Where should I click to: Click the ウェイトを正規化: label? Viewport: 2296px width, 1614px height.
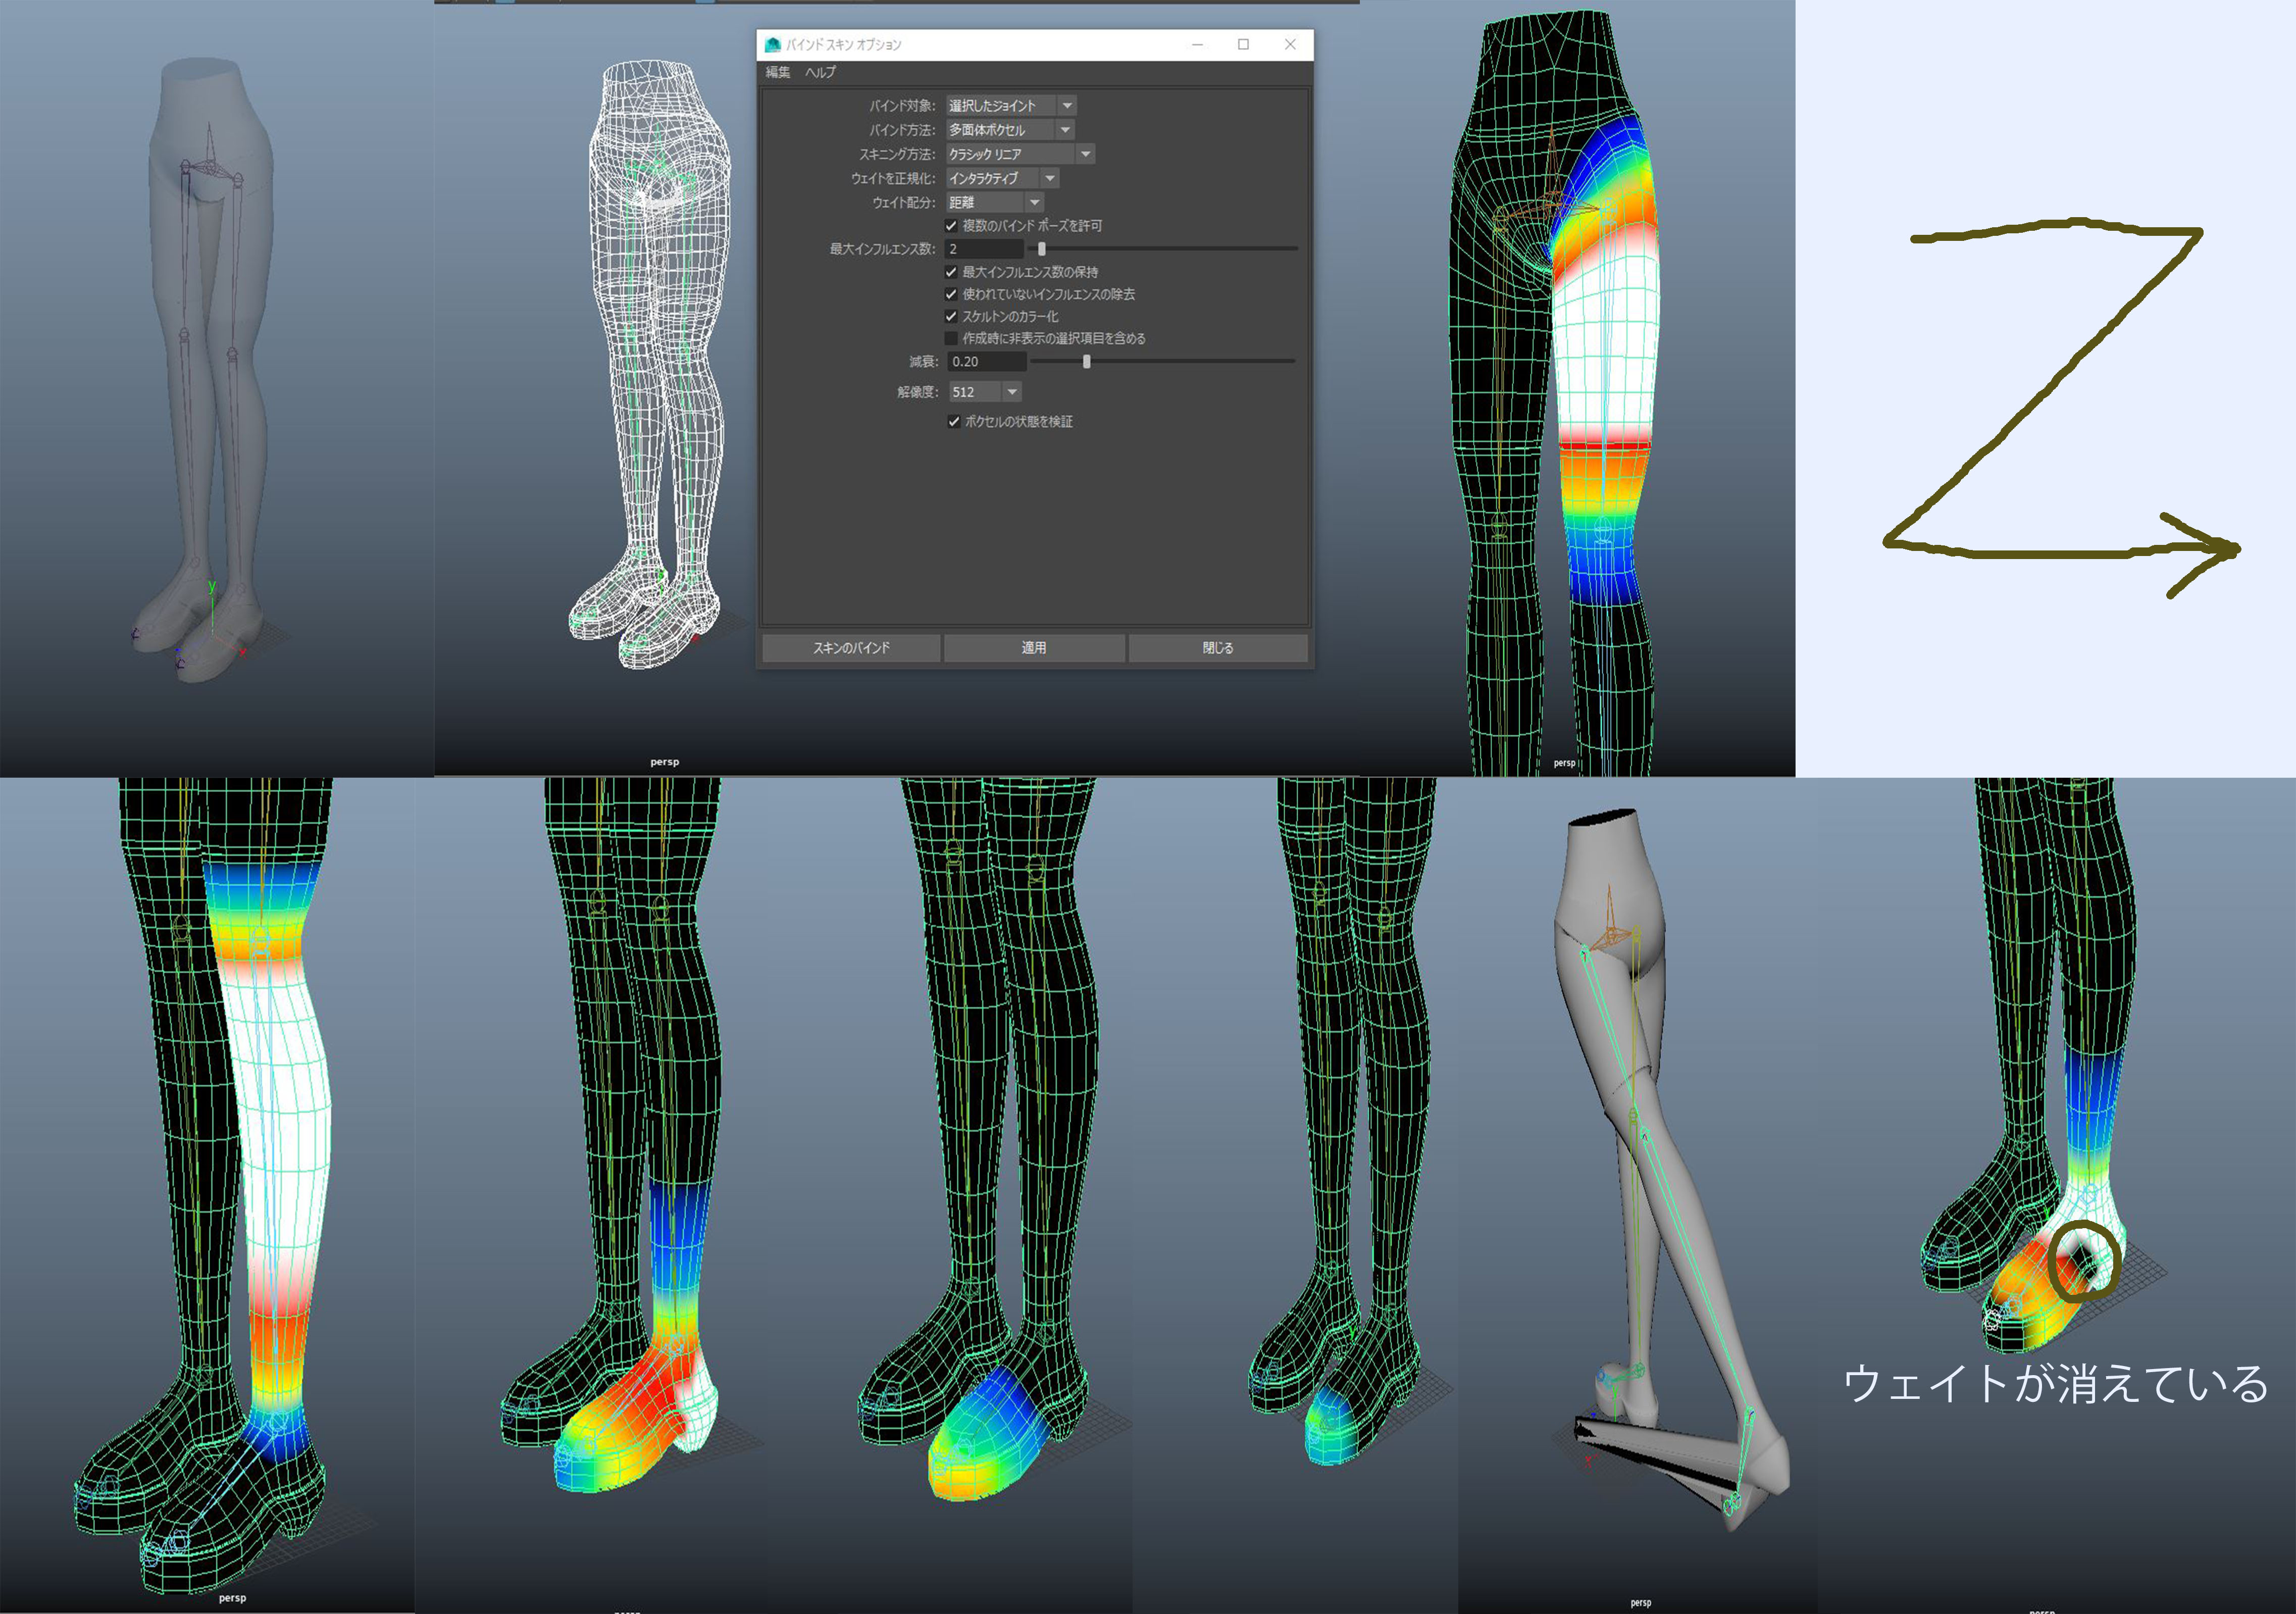click(894, 178)
